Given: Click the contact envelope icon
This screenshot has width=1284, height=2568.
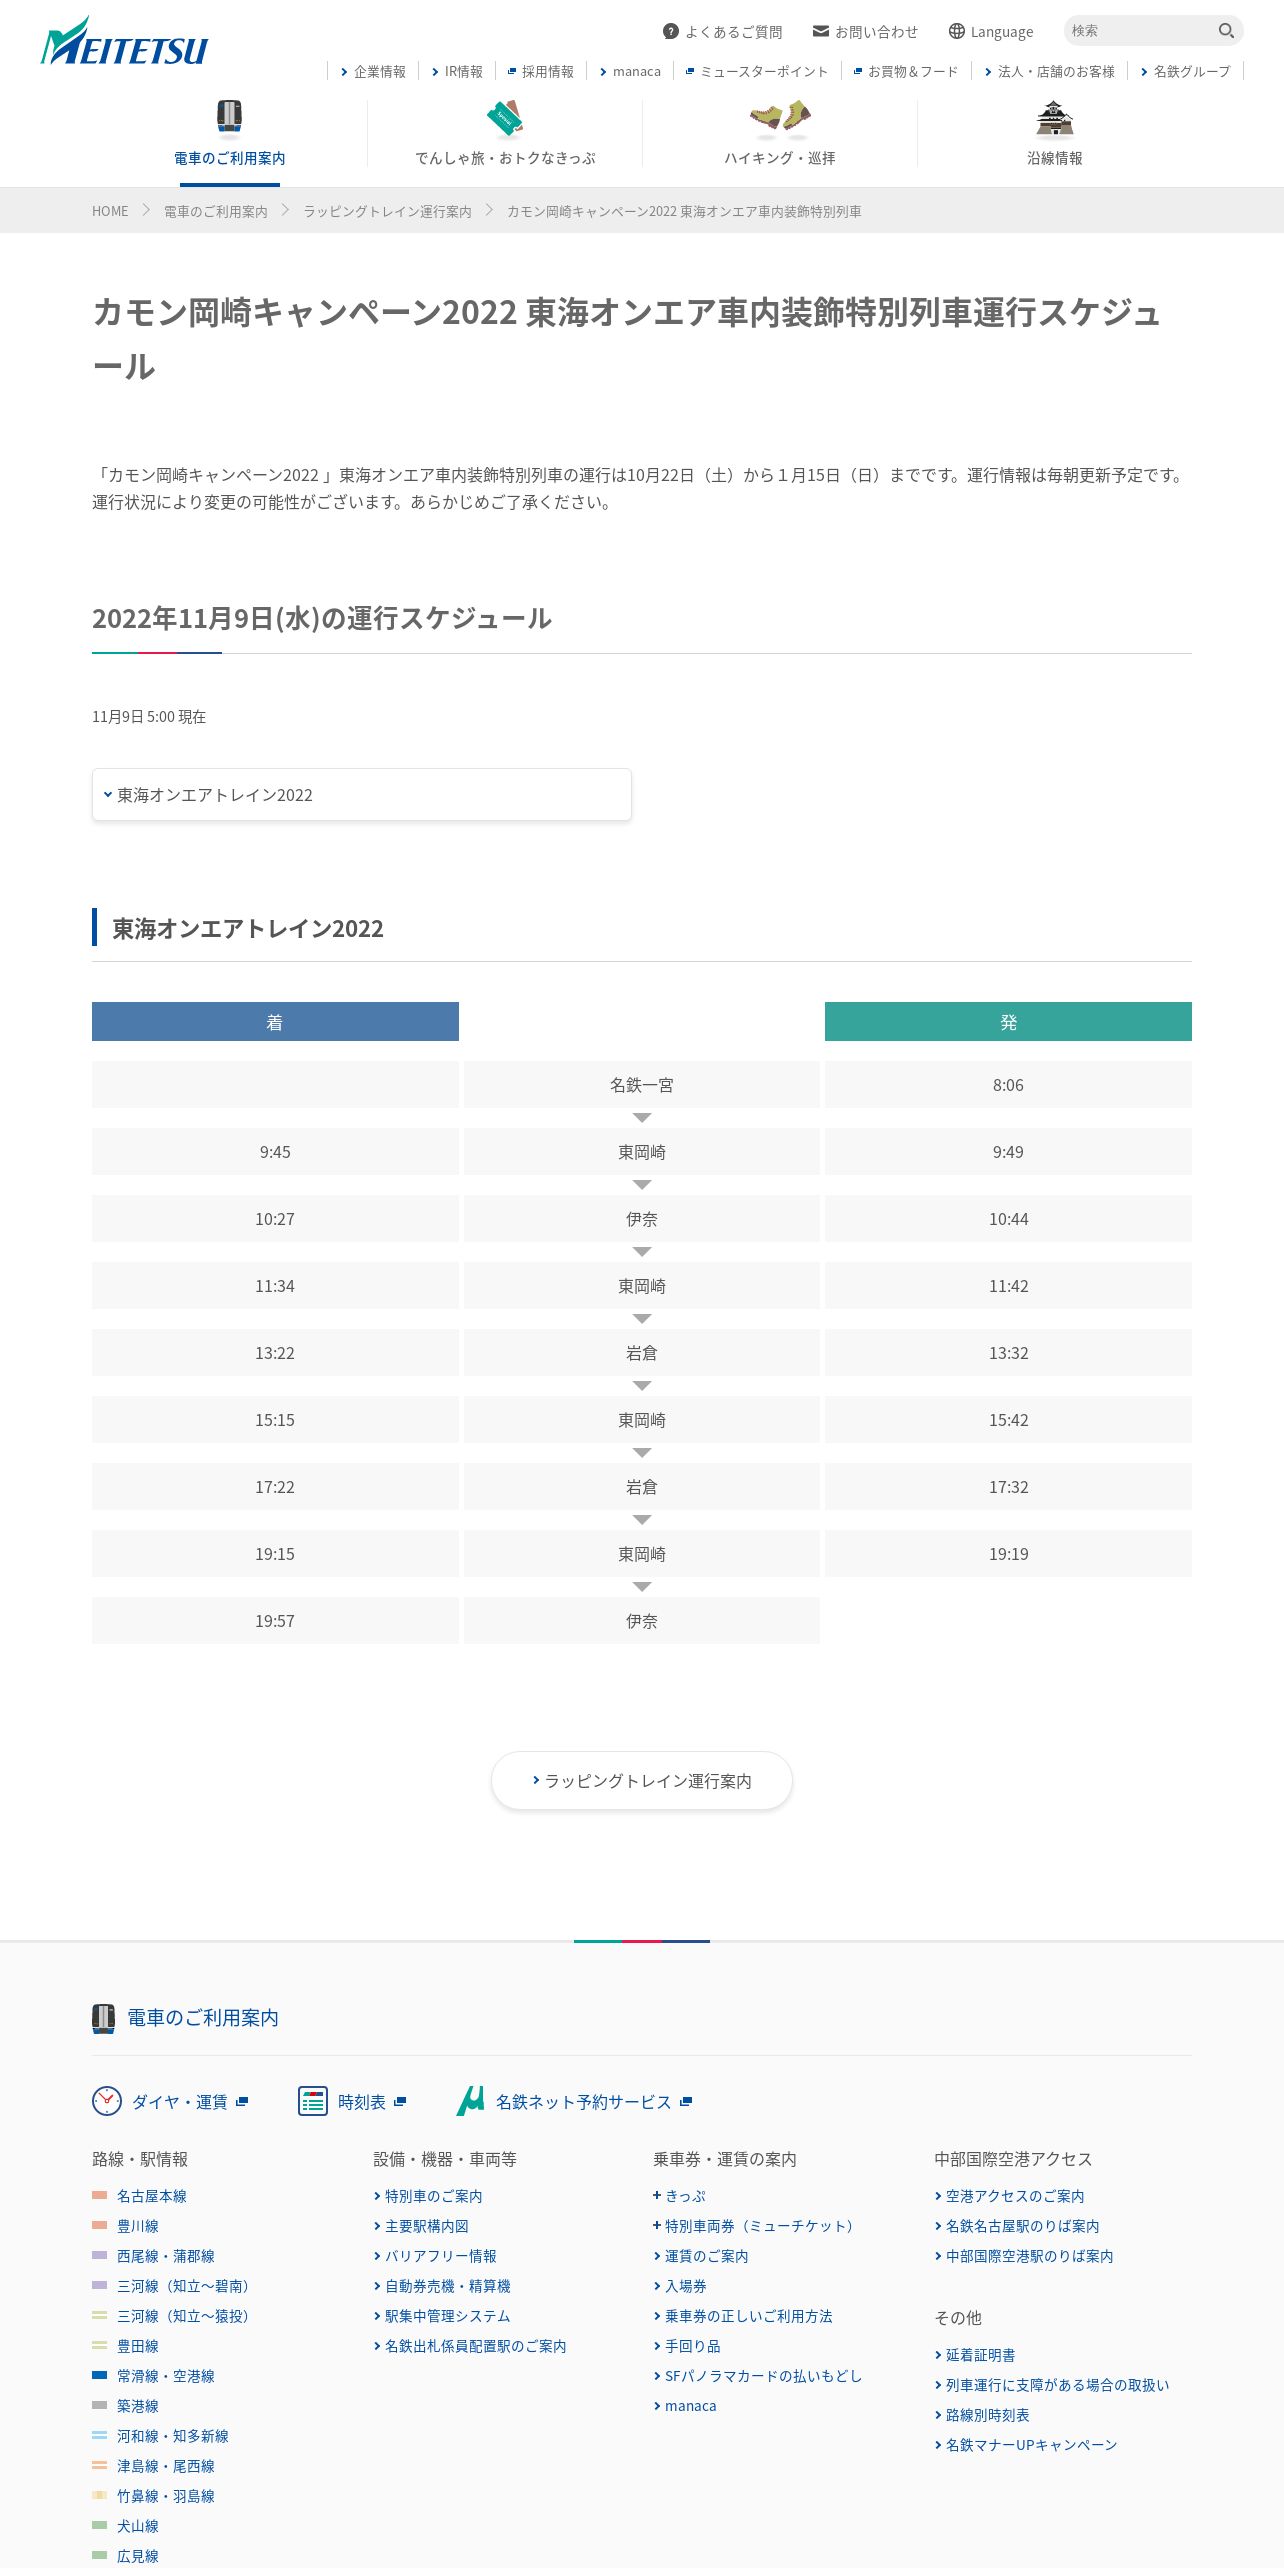Looking at the screenshot, I should tap(821, 32).
